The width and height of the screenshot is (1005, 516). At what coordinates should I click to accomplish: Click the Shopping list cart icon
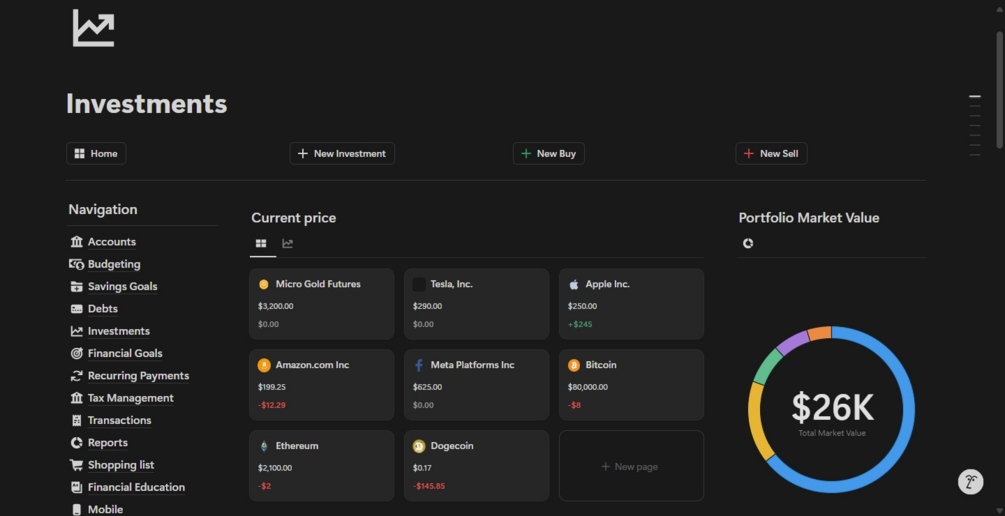click(77, 465)
